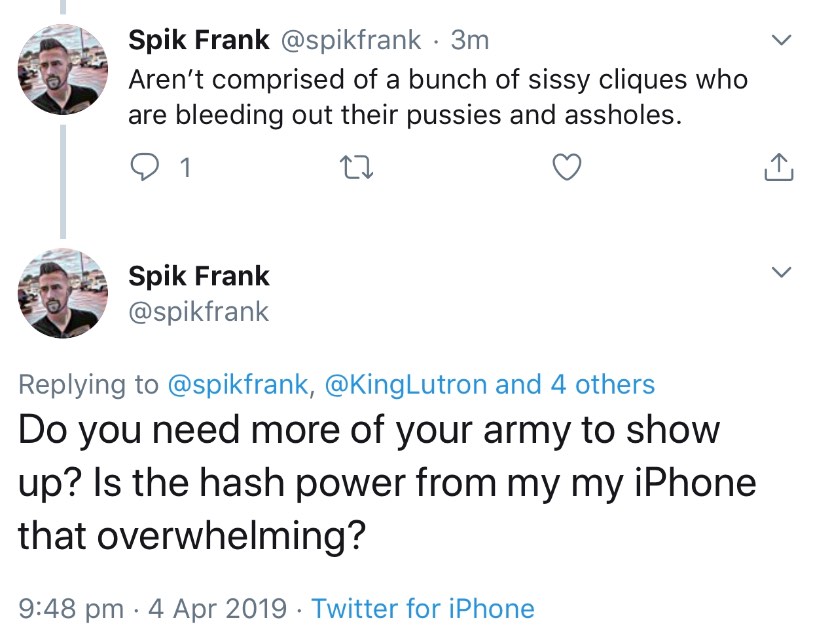Show the "4 others" being replied to

(x=590, y=384)
